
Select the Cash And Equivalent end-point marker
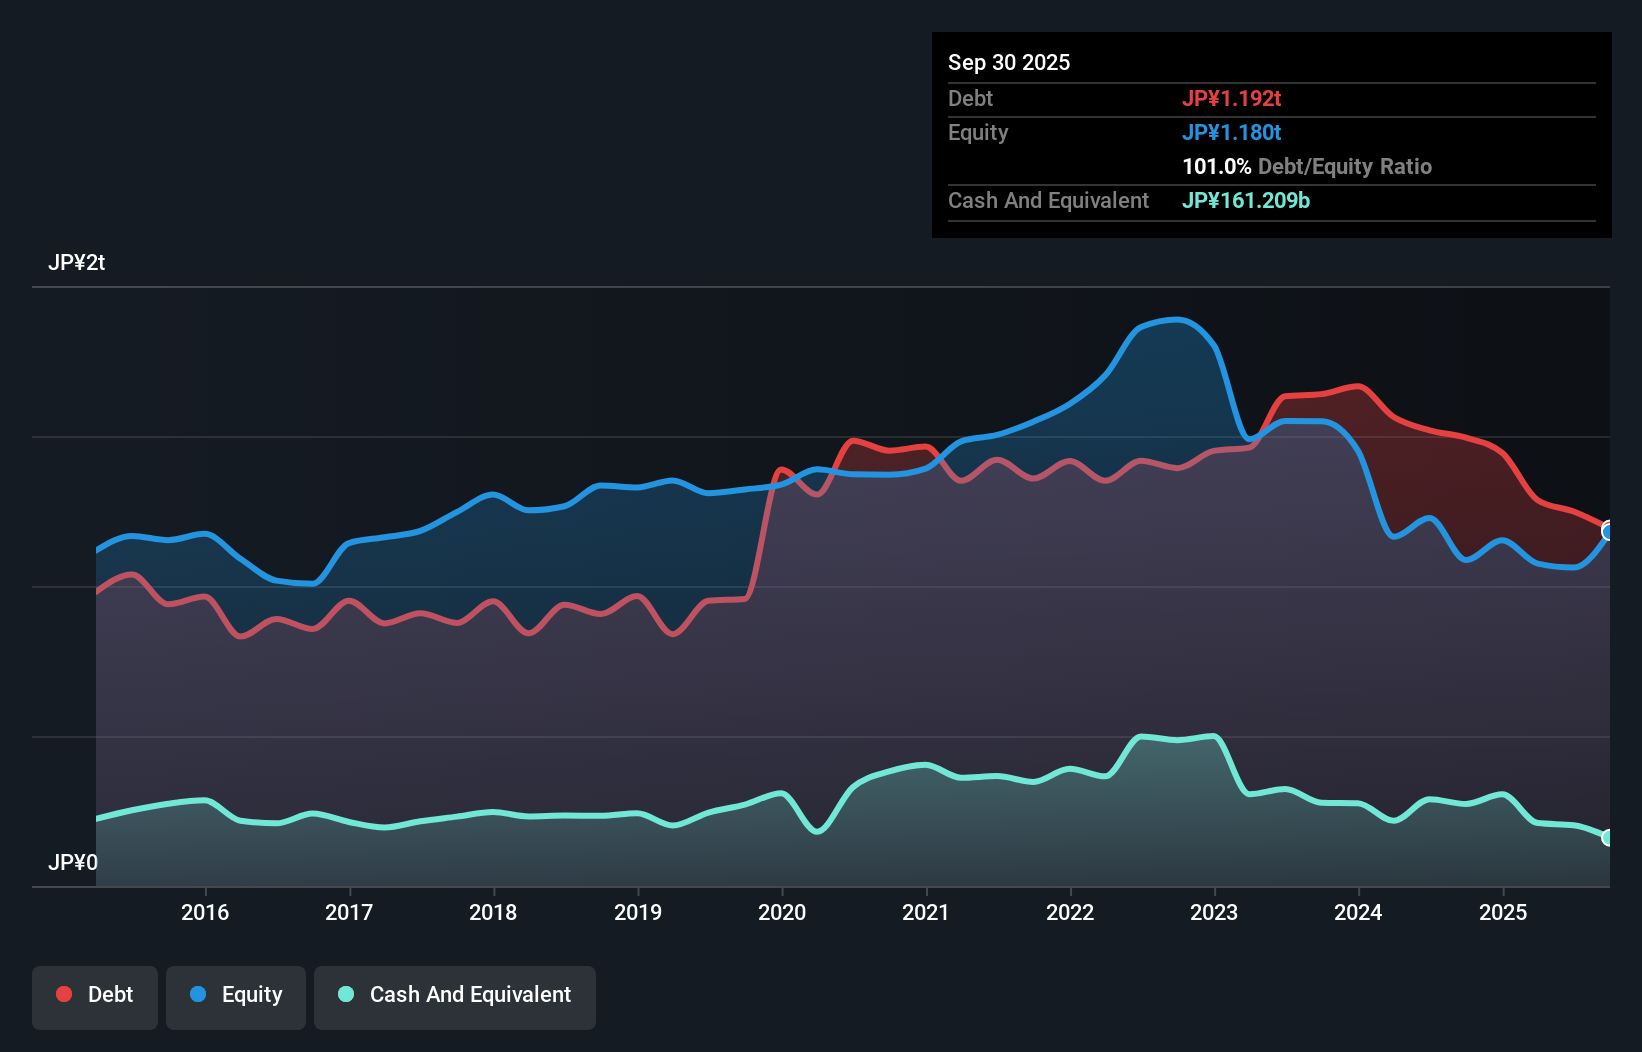pos(1608,838)
